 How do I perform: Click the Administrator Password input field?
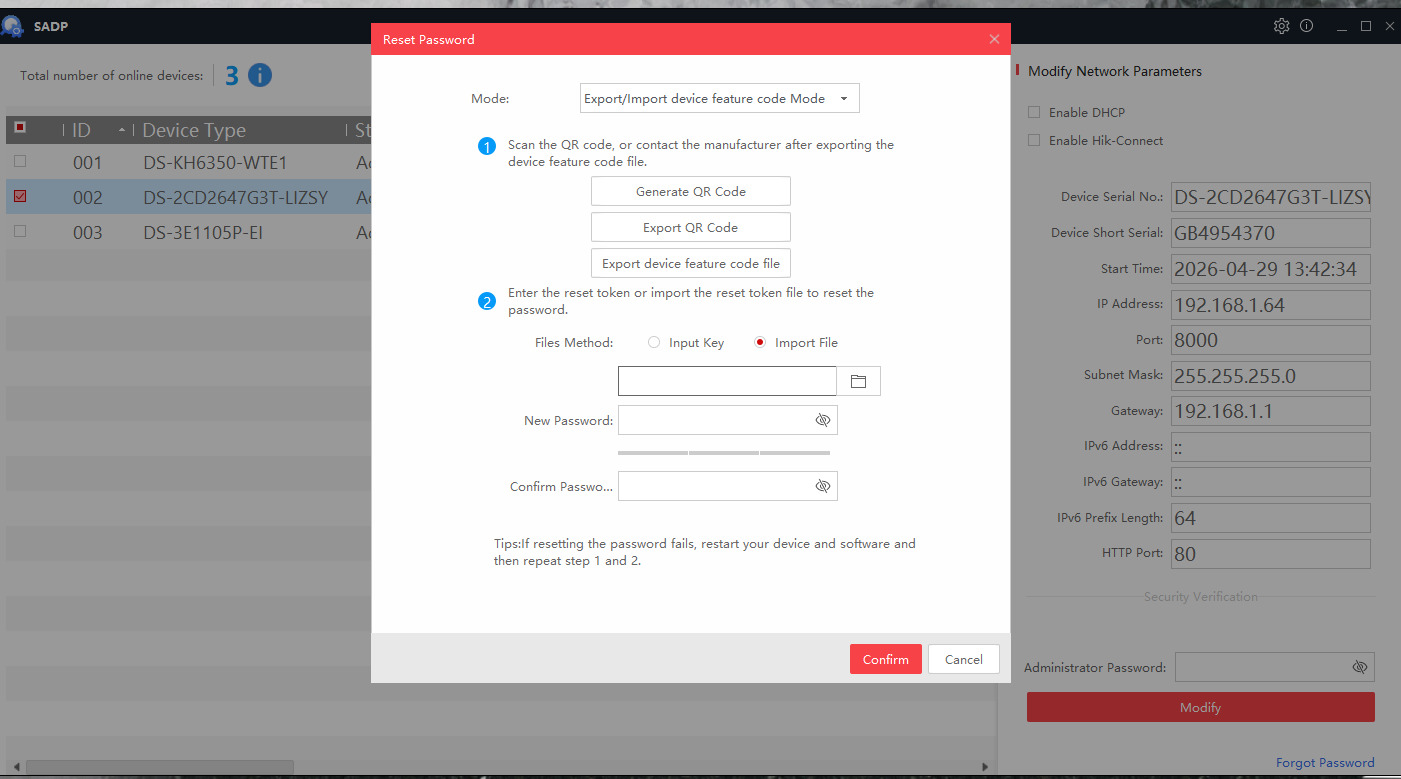click(1274, 667)
